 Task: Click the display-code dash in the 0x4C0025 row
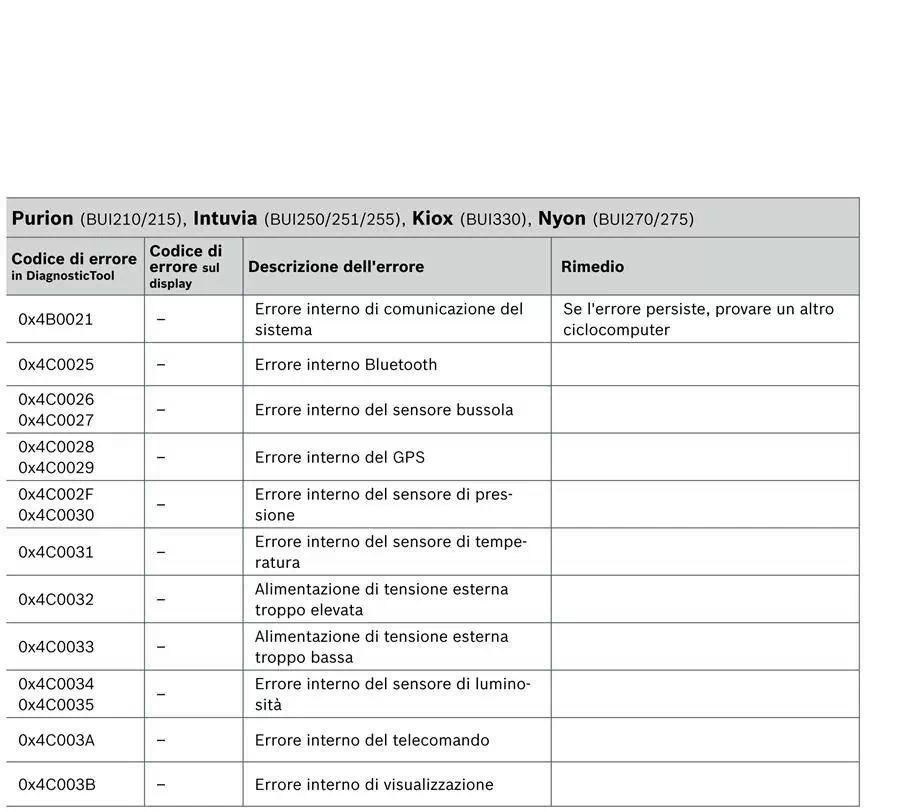161,365
